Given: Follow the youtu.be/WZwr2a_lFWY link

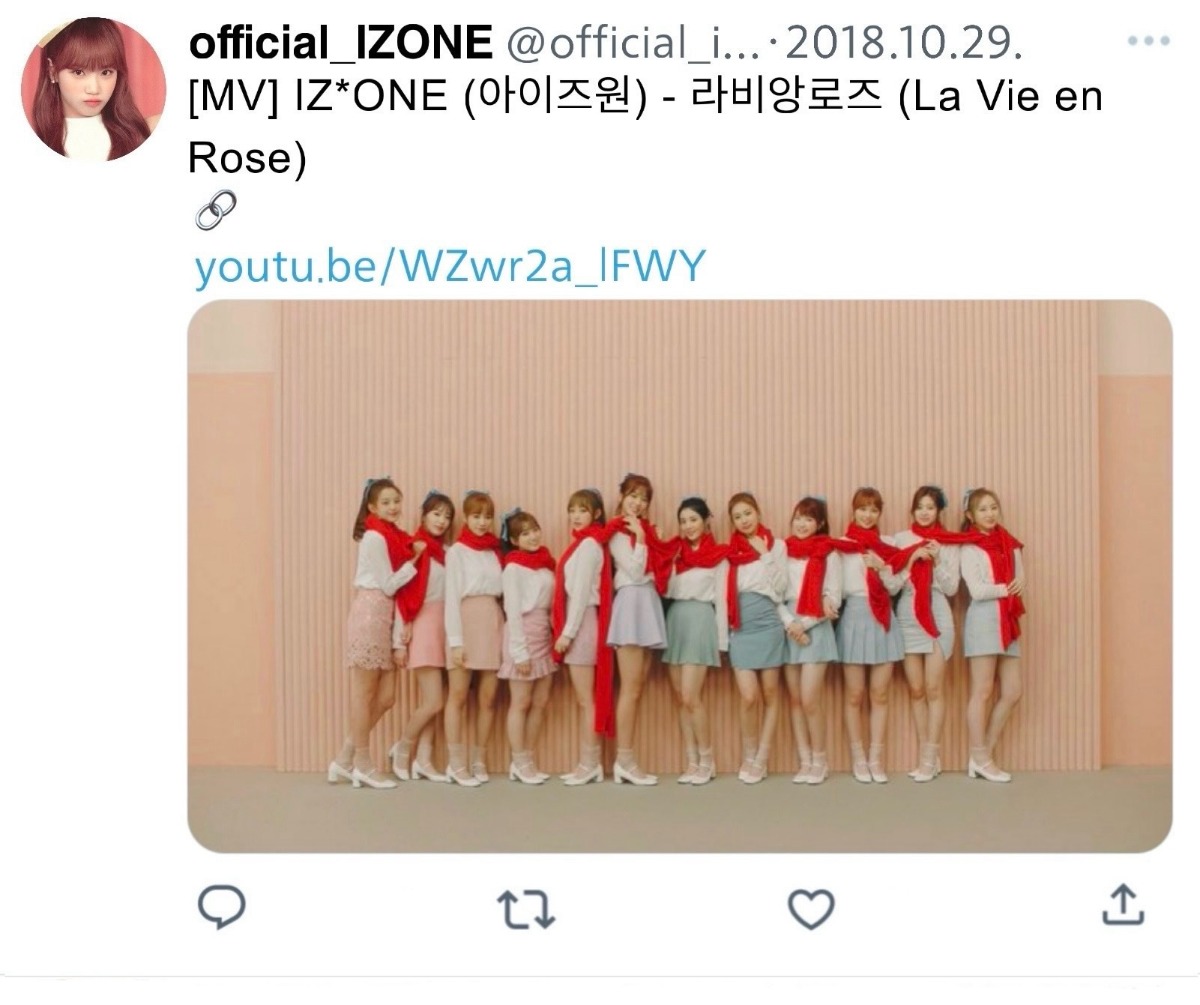Looking at the screenshot, I should point(450,267).
